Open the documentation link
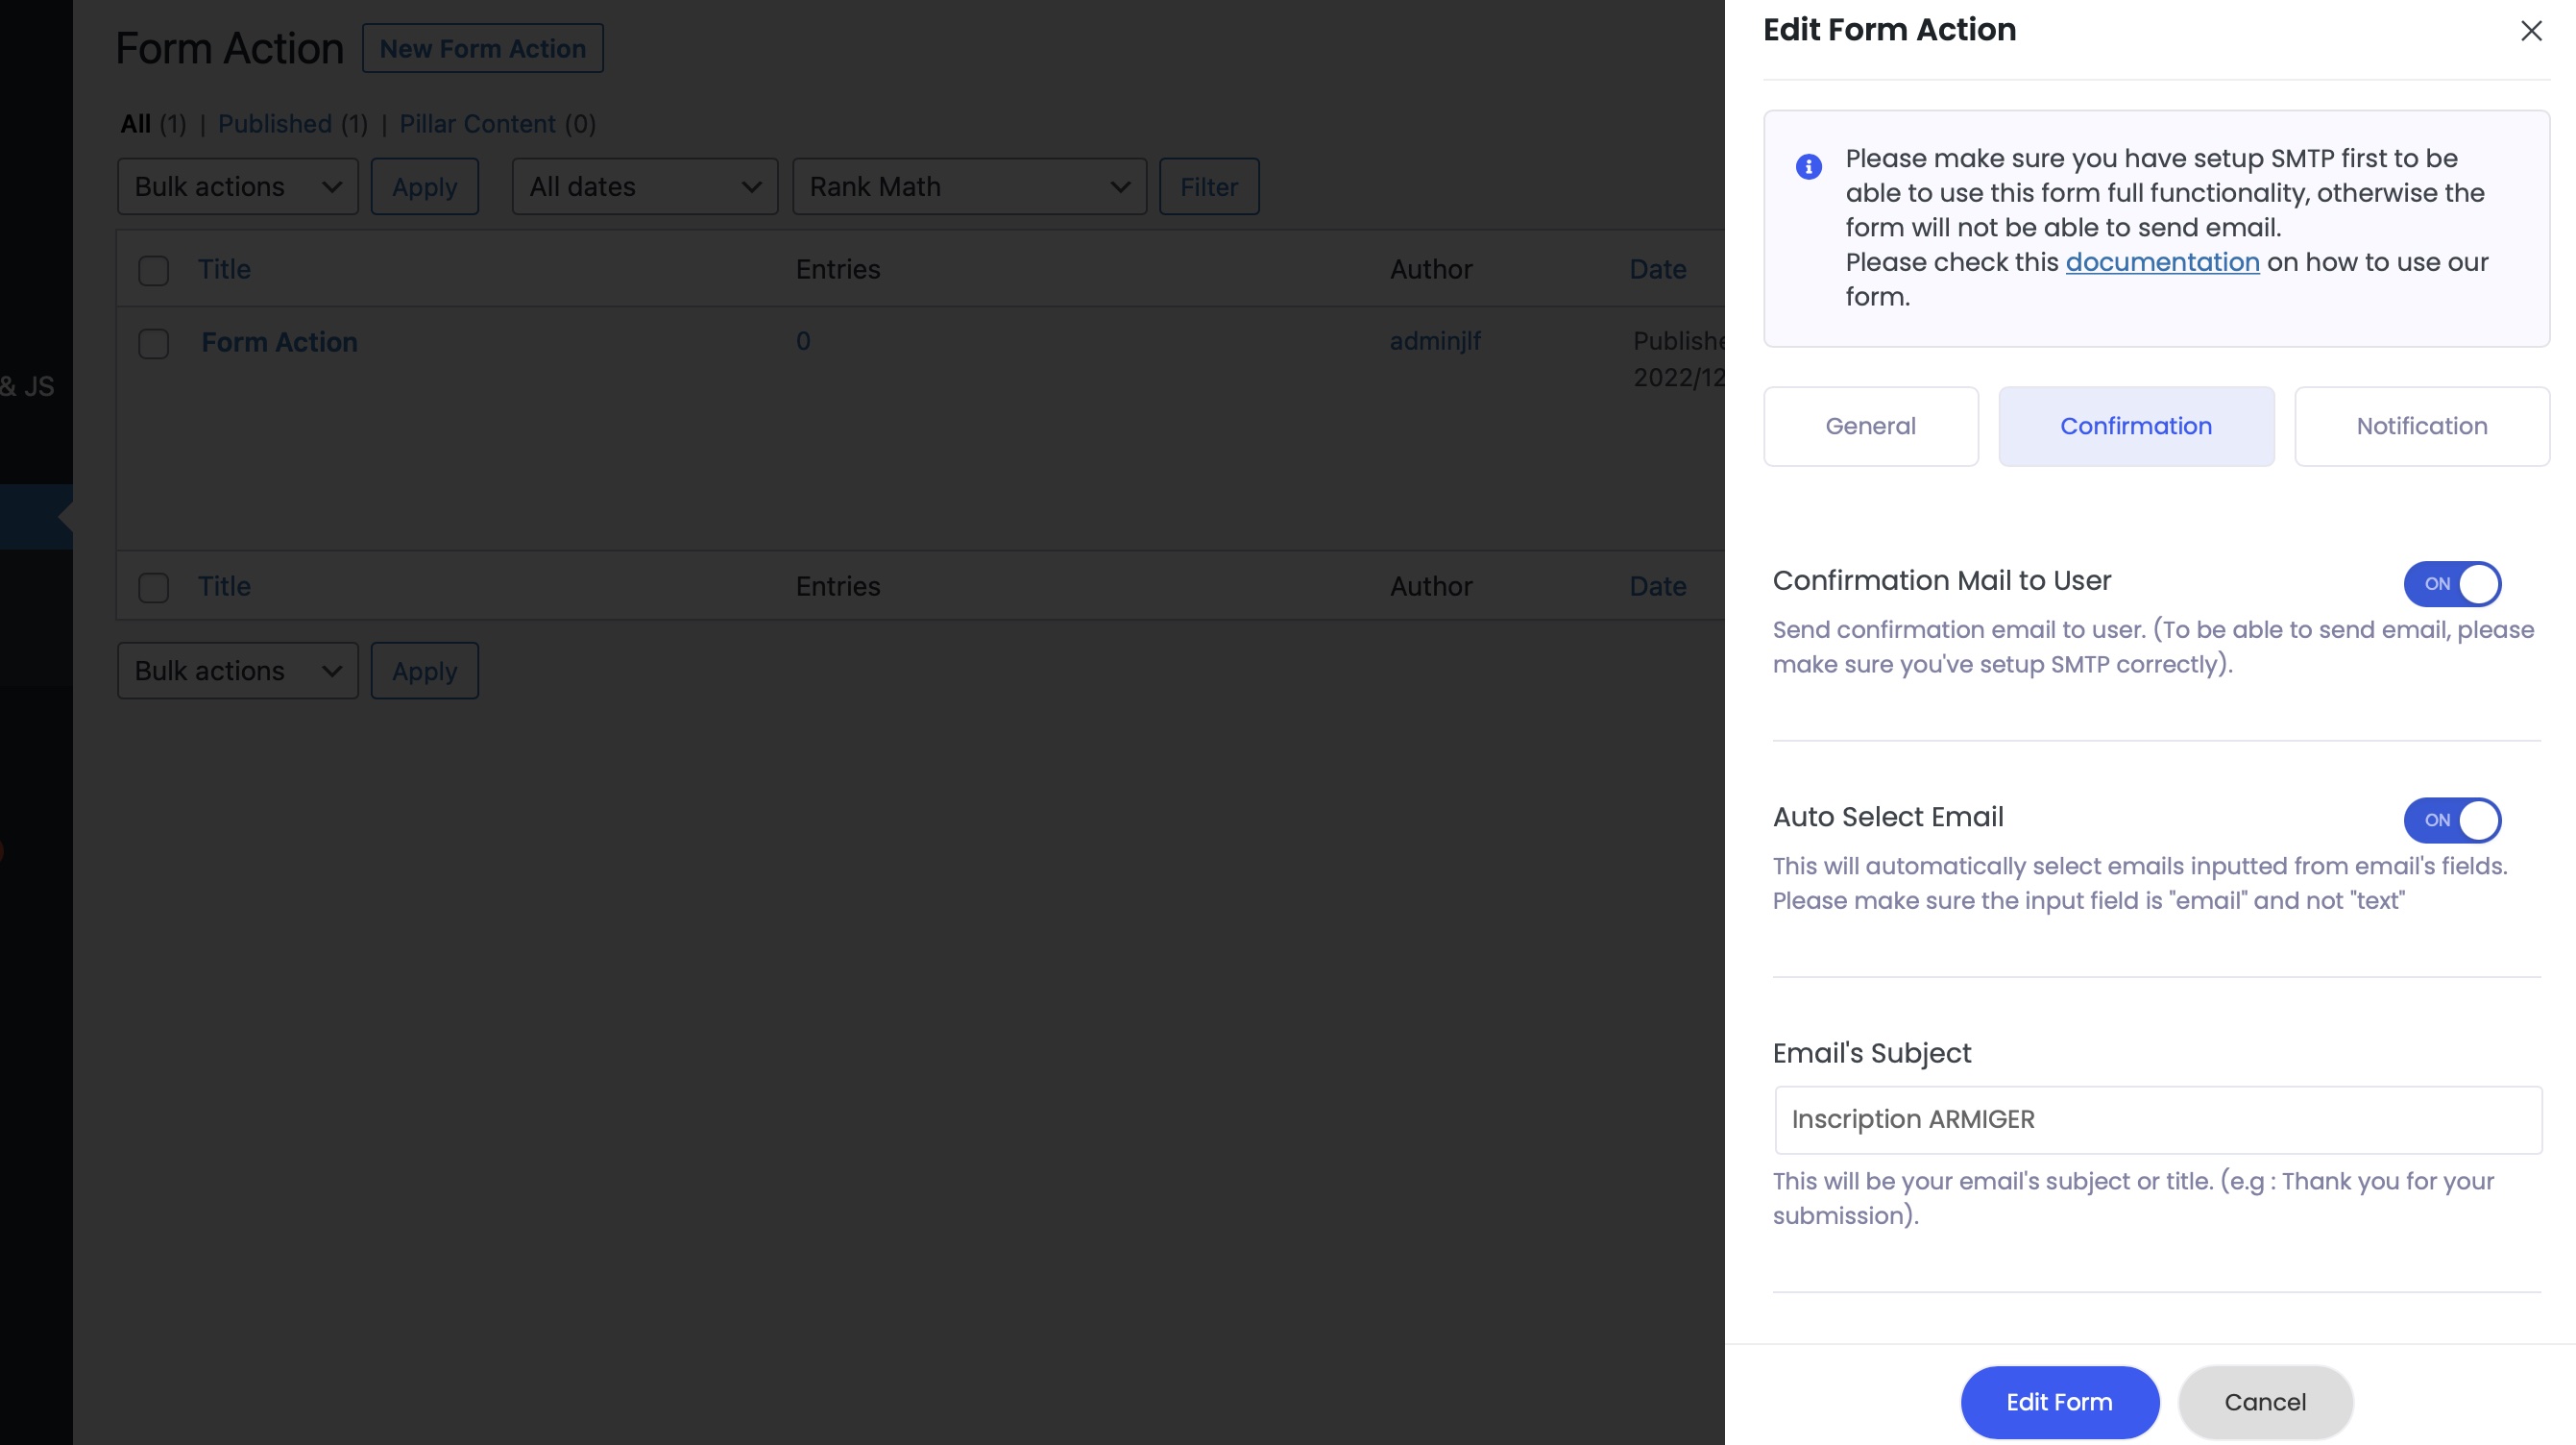The width and height of the screenshot is (2576, 1445). pyautogui.click(x=2162, y=261)
